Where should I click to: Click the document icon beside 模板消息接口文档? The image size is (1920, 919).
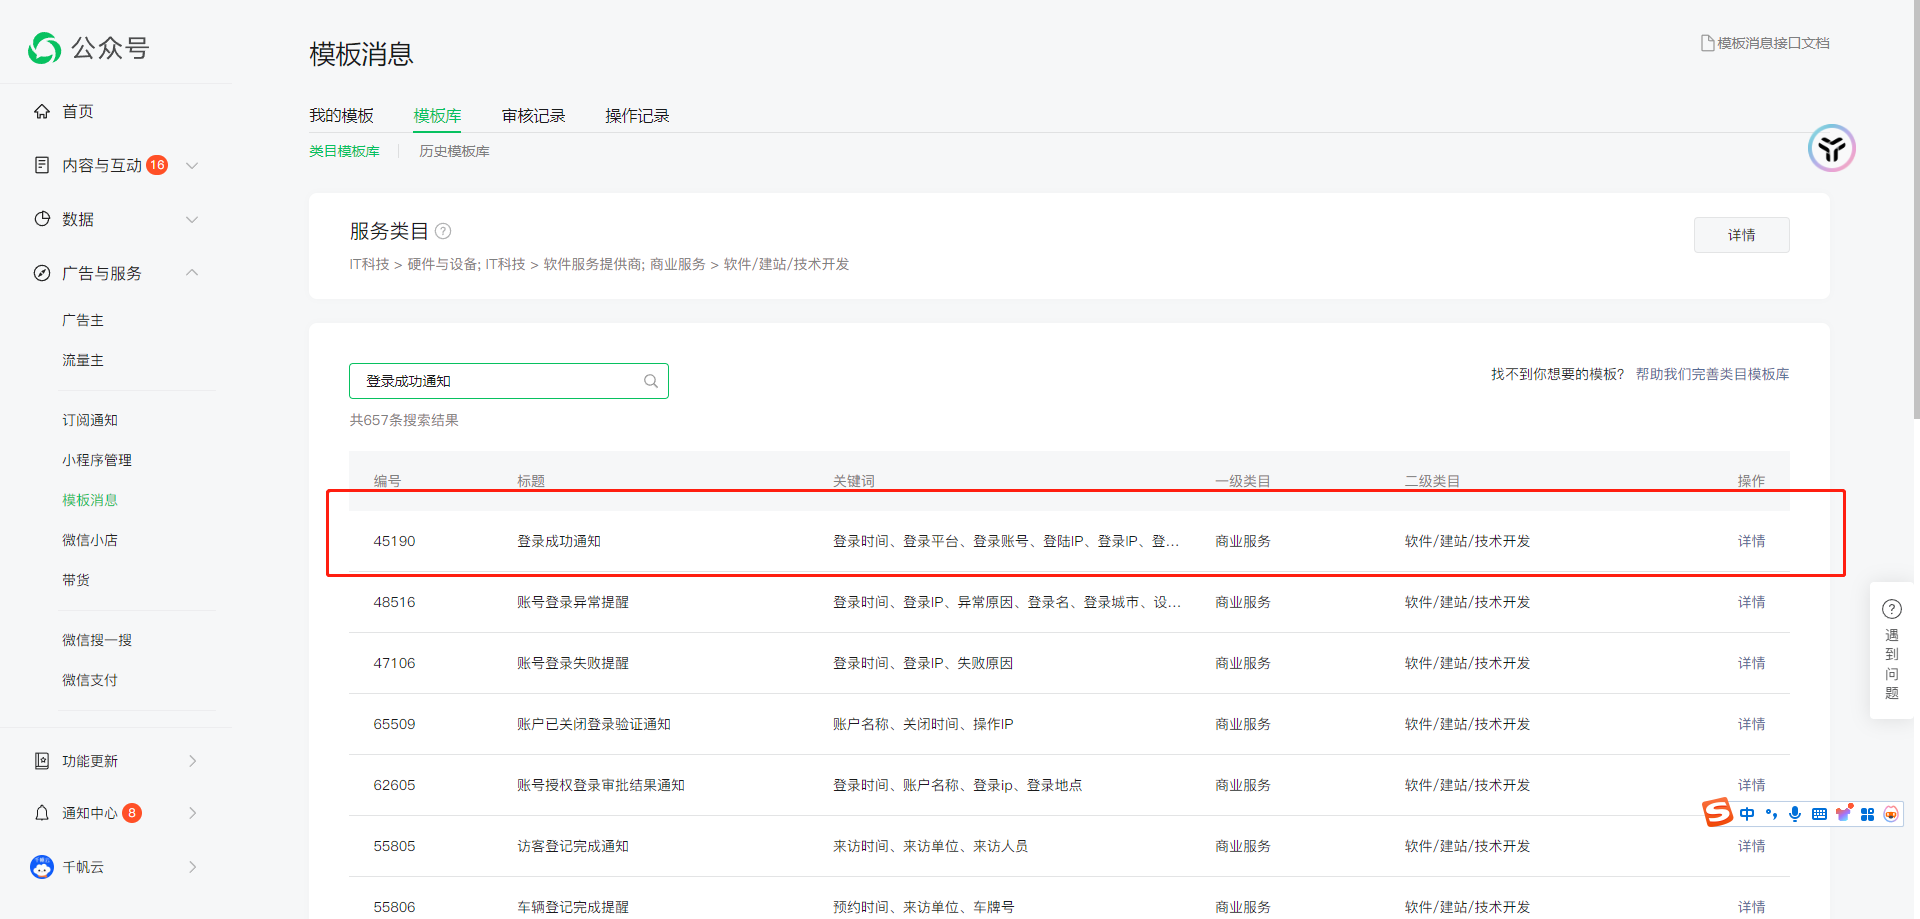1708,43
